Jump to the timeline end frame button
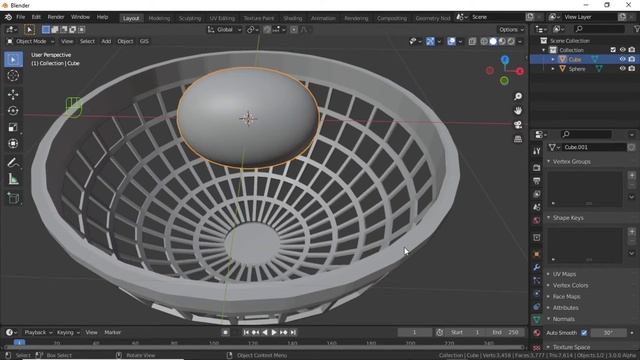The width and height of the screenshot is (640, 360). 293,332
